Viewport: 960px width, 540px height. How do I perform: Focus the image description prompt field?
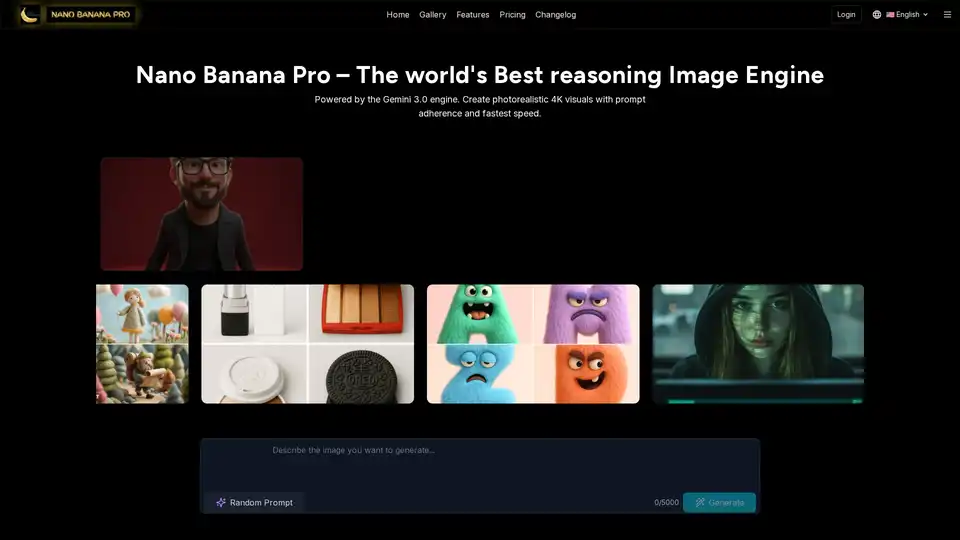(x=480, y=464)
